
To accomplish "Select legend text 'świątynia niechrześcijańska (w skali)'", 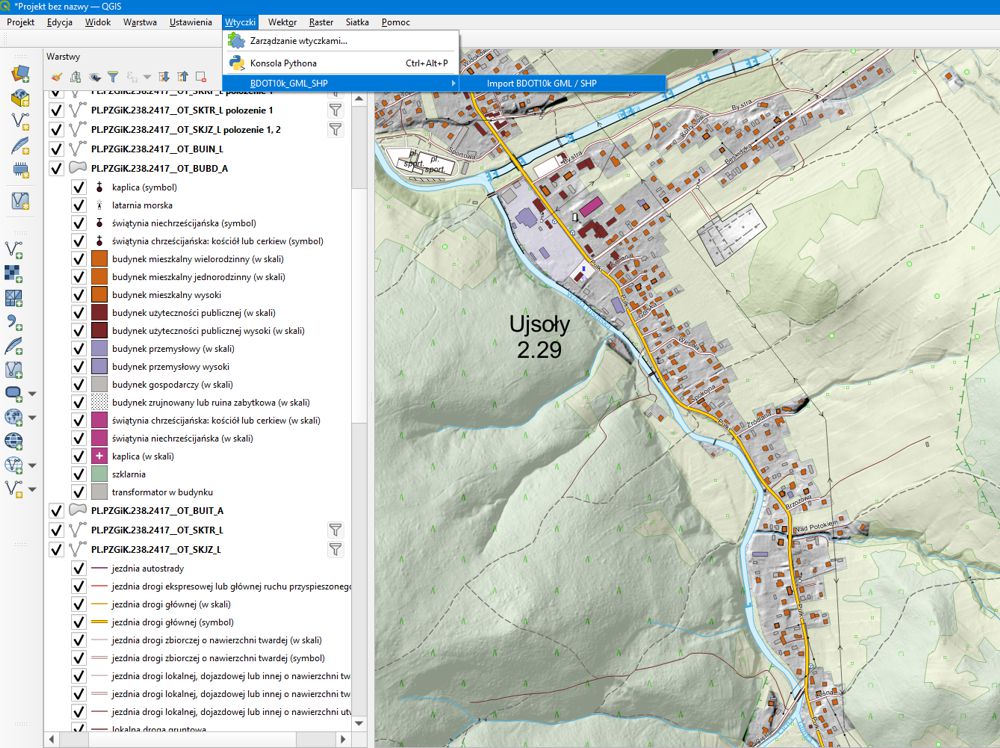I will (182, 439).
